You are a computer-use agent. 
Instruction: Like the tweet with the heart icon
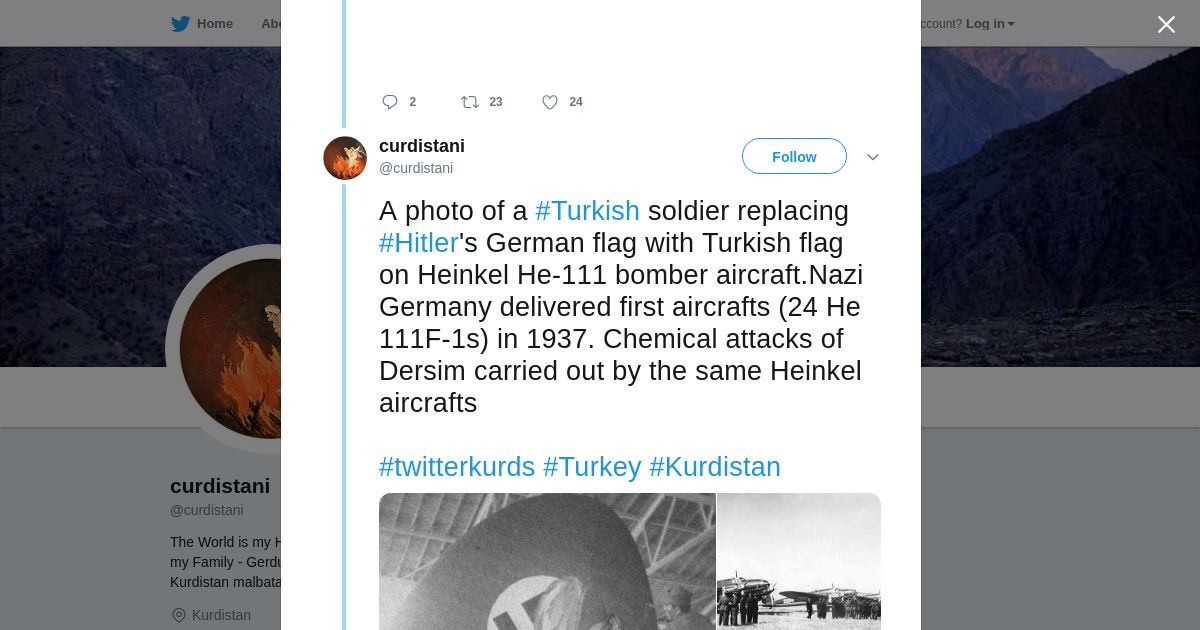pos(550,102)
